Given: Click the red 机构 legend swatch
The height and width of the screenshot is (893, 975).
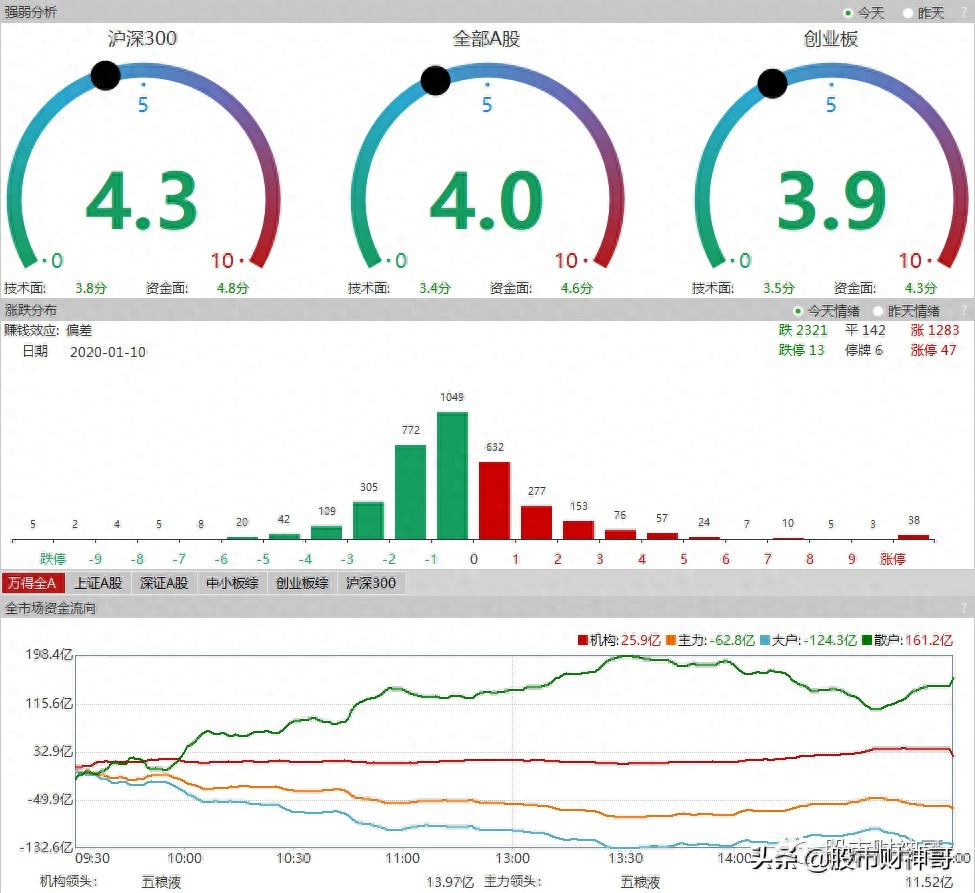Looking at the screenshot, I should tap(583, 640).
